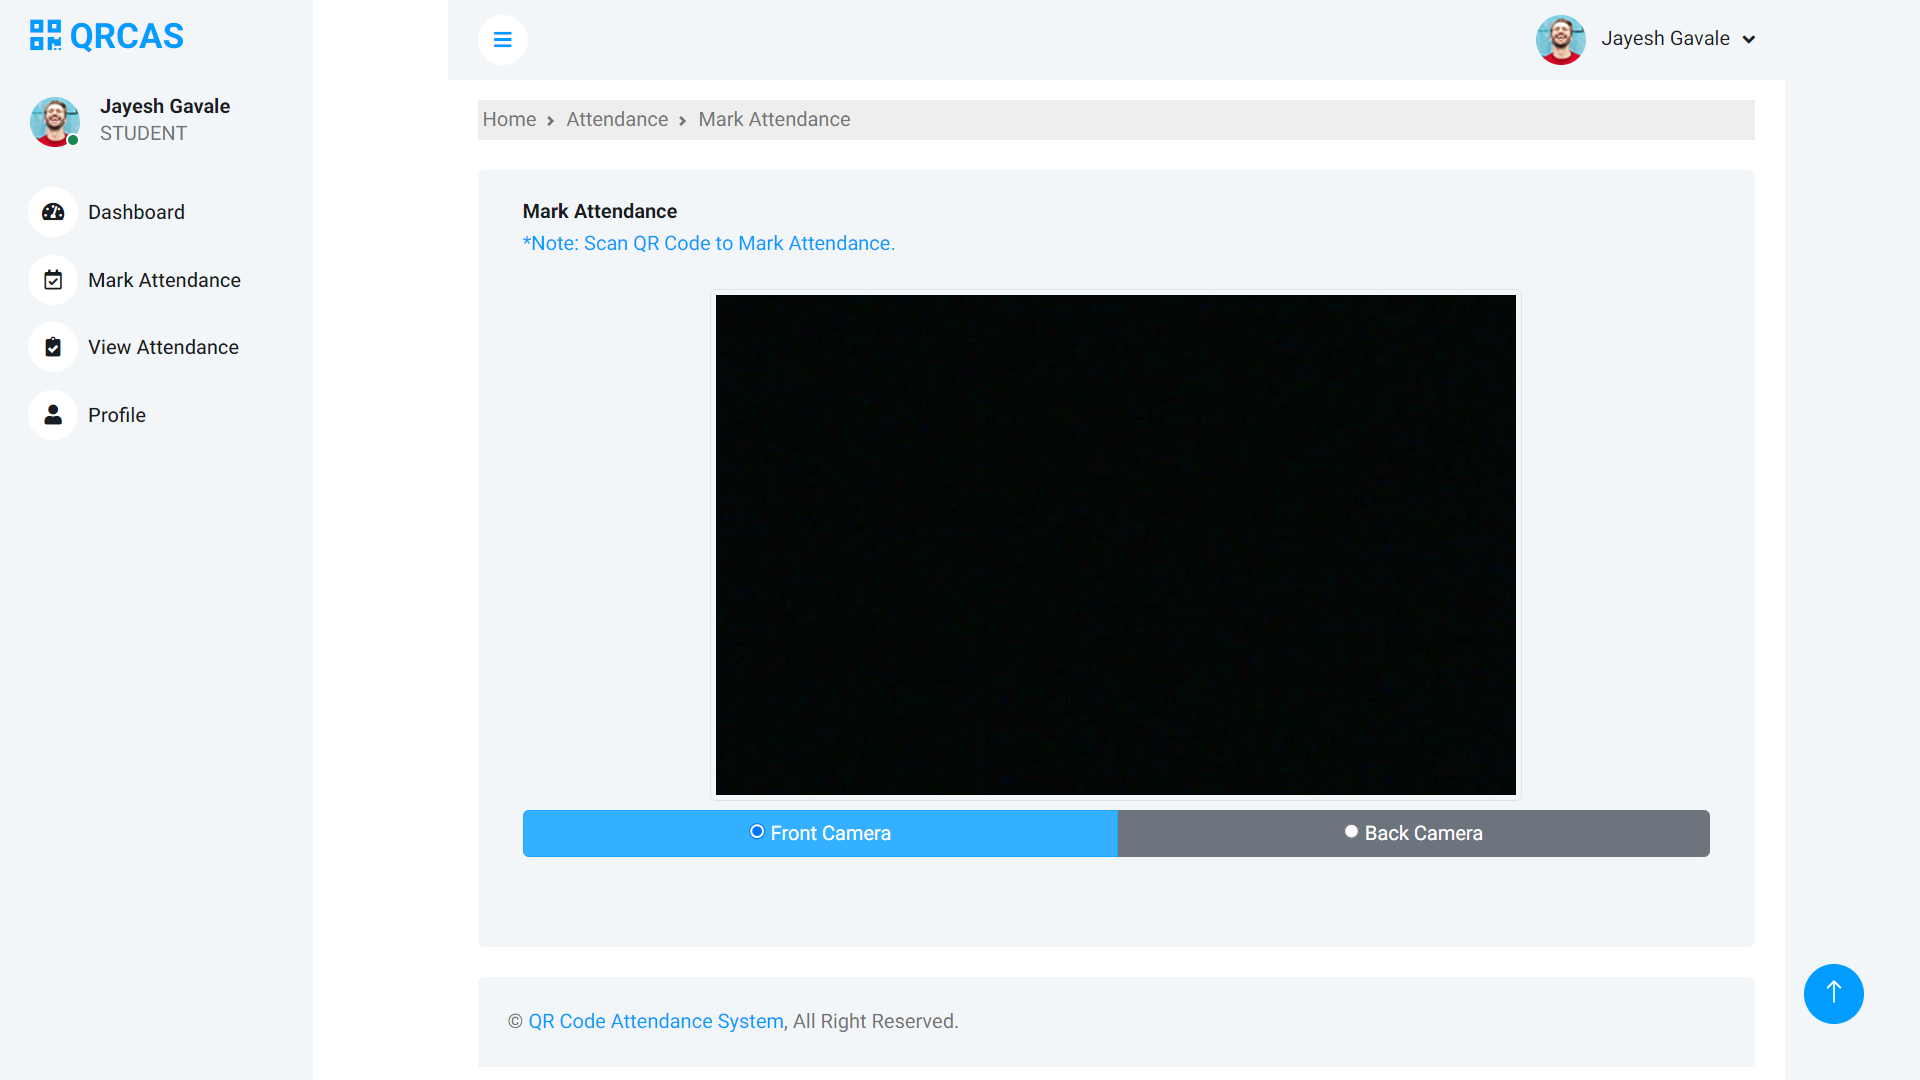The height and width of the screenshot is (1080, 1920).
Task: Select the Front Camera radio option
Action: point(756,831)
